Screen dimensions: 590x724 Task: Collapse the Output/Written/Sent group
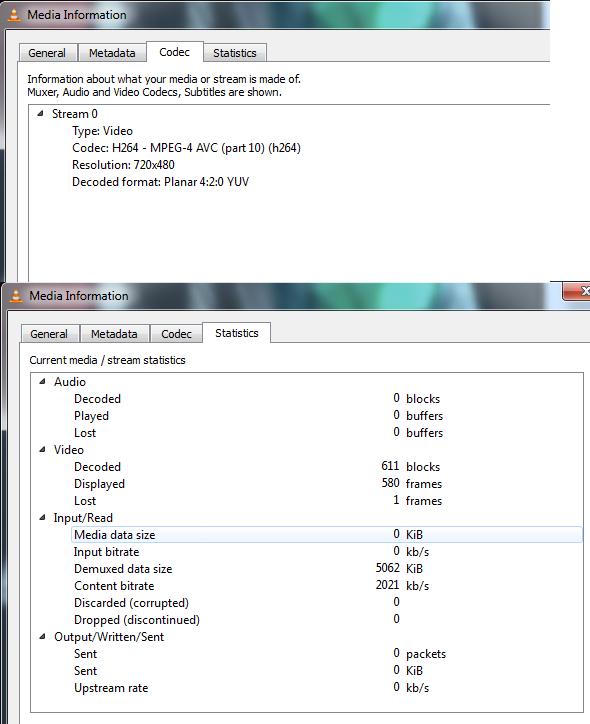click(42, 637)
